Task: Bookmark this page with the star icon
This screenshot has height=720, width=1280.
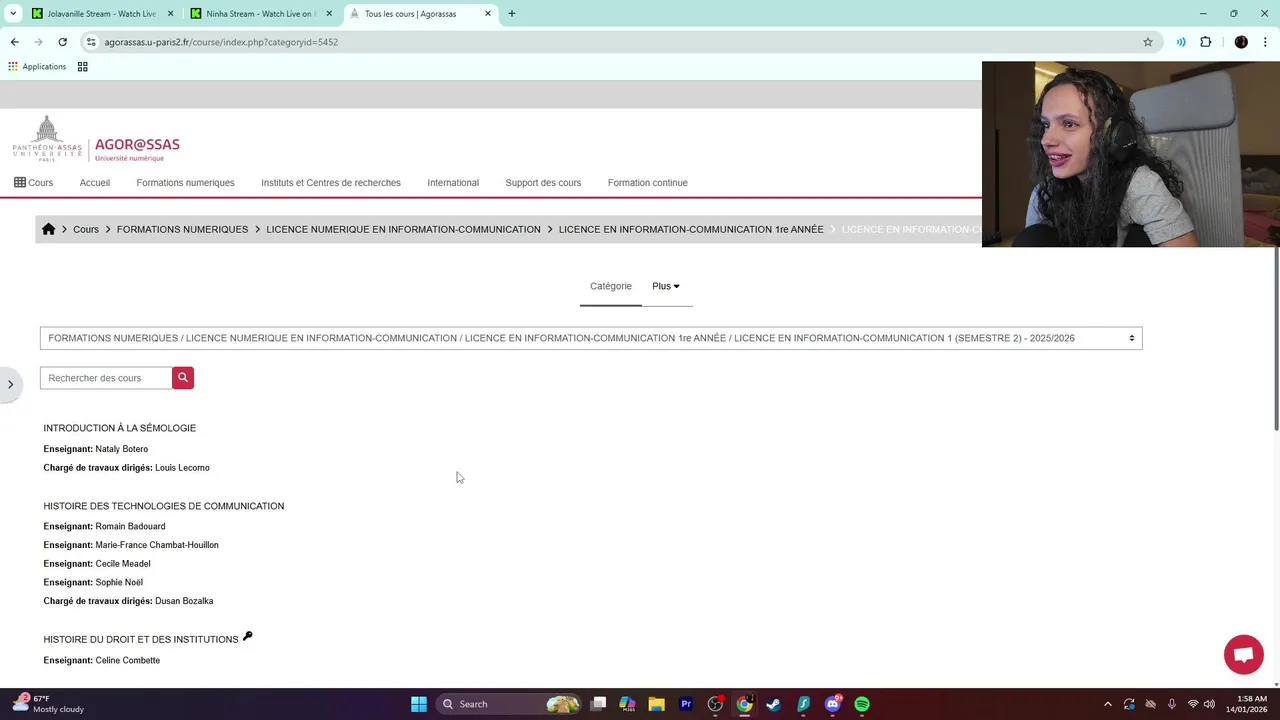Action: 1148,42
